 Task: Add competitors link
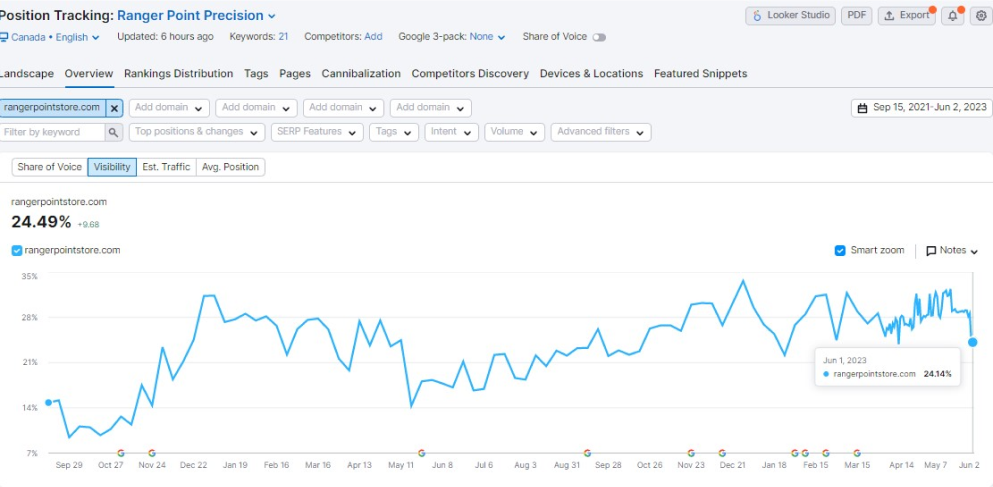pos(373,37)
